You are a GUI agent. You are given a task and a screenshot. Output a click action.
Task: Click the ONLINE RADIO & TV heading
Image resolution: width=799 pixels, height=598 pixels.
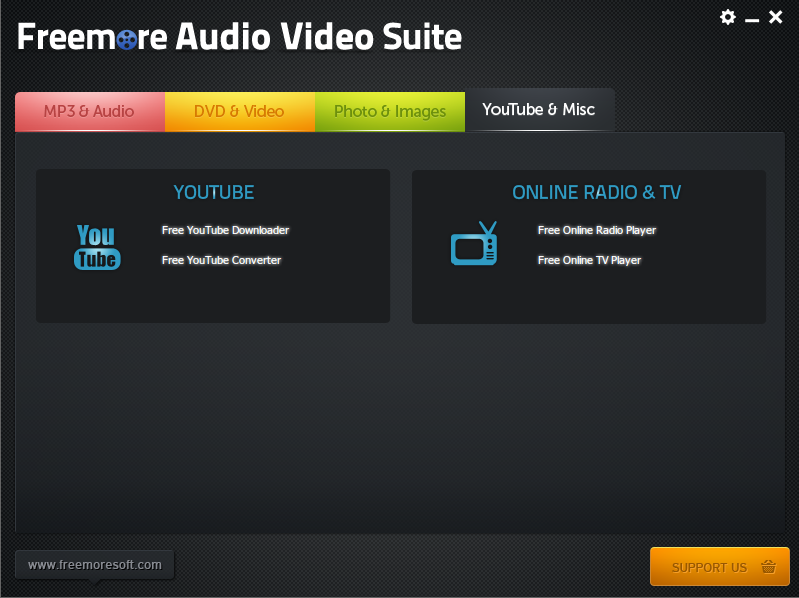point(596,193)
